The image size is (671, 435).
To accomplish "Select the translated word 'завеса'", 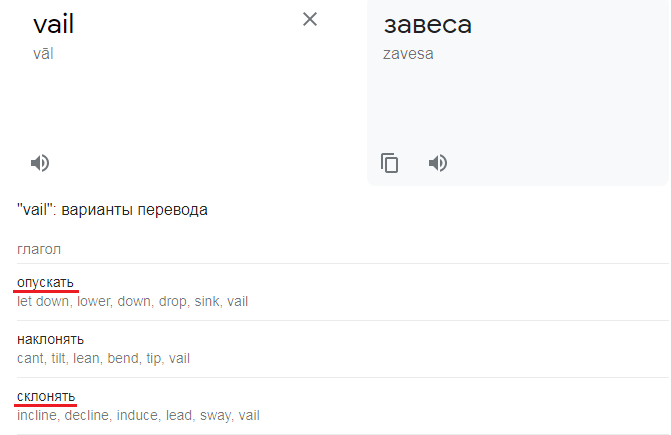I will tap(428, 24).
